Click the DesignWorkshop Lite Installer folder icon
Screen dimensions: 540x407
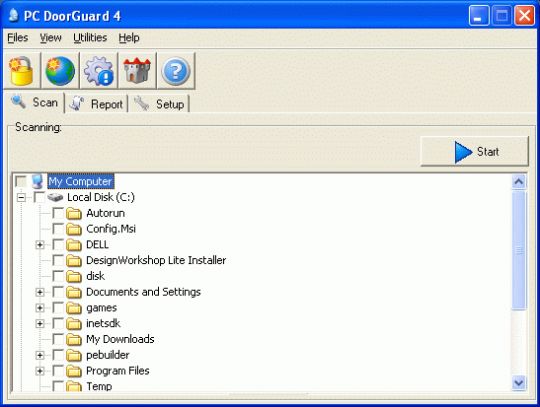(74, 261)
